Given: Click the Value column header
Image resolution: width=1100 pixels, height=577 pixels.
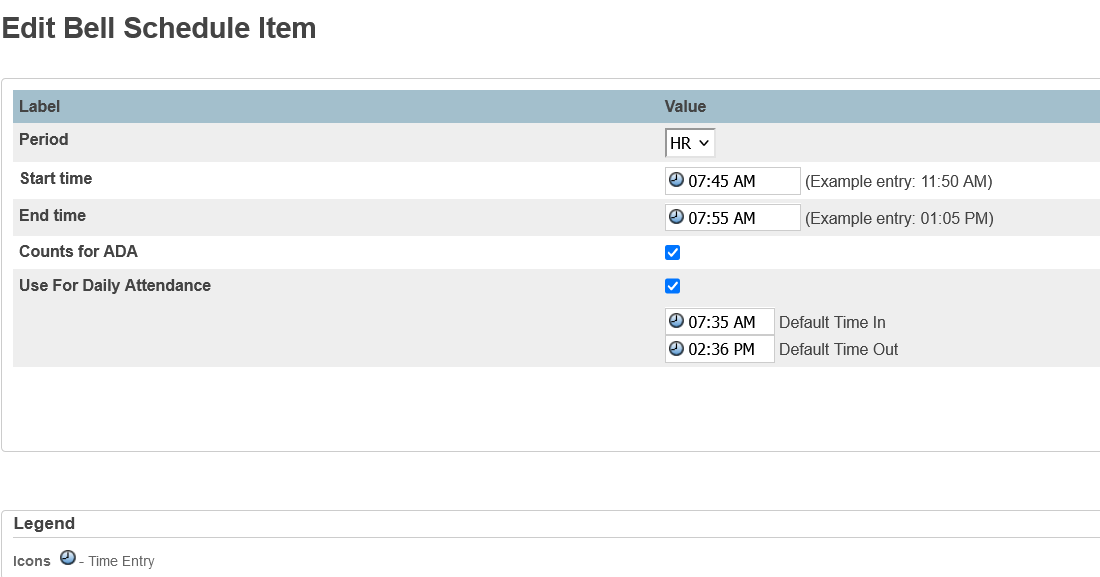Looking at the screenshot, I should [x=685, y=106].
